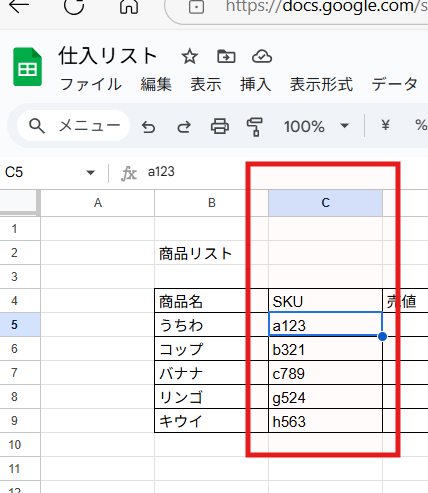The image size is (428, 493).
Task: Select row 5 header
Action: point(20,325)
